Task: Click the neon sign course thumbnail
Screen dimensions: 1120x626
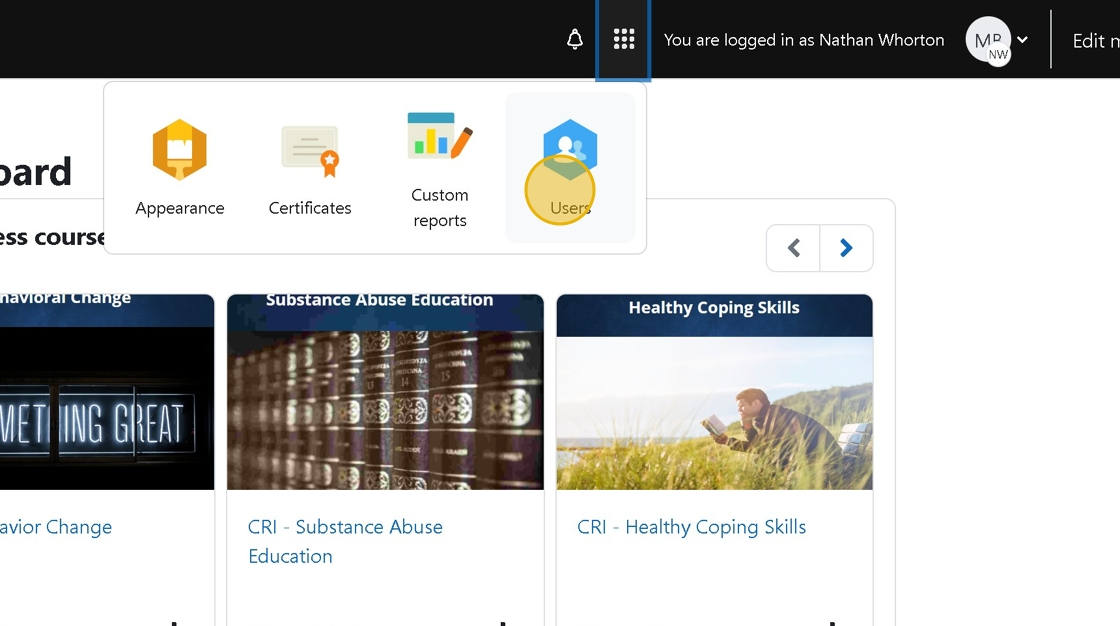Action: pyautogui.click(x=107, y=392)
